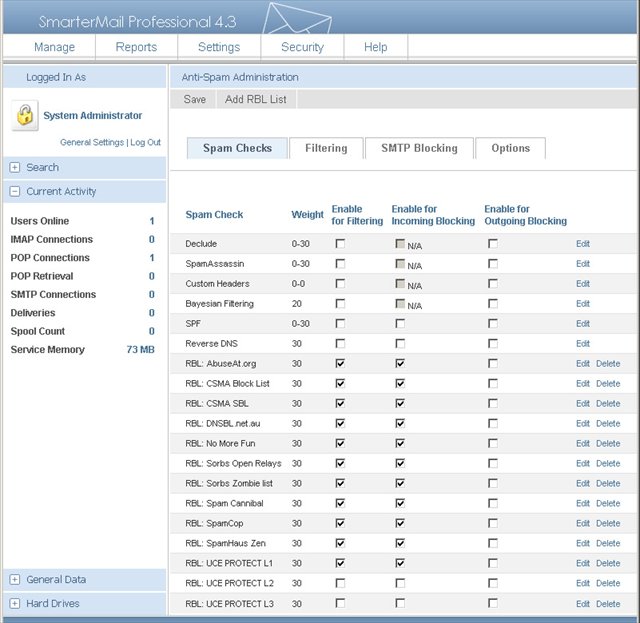This screenshot has width=640, height=623.
Task: Click the Service Memory 73 MB value
Action: 140,350
